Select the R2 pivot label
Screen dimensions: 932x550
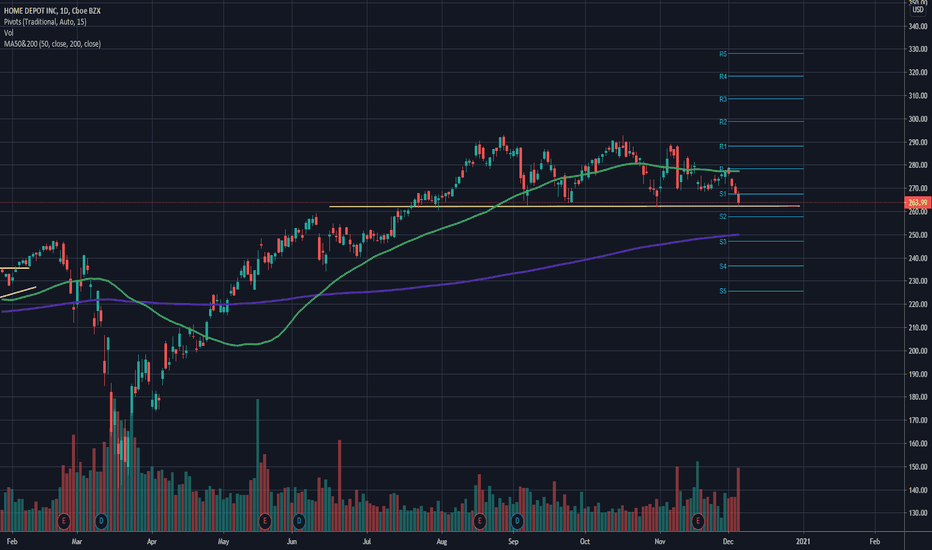tap(723, 122)
